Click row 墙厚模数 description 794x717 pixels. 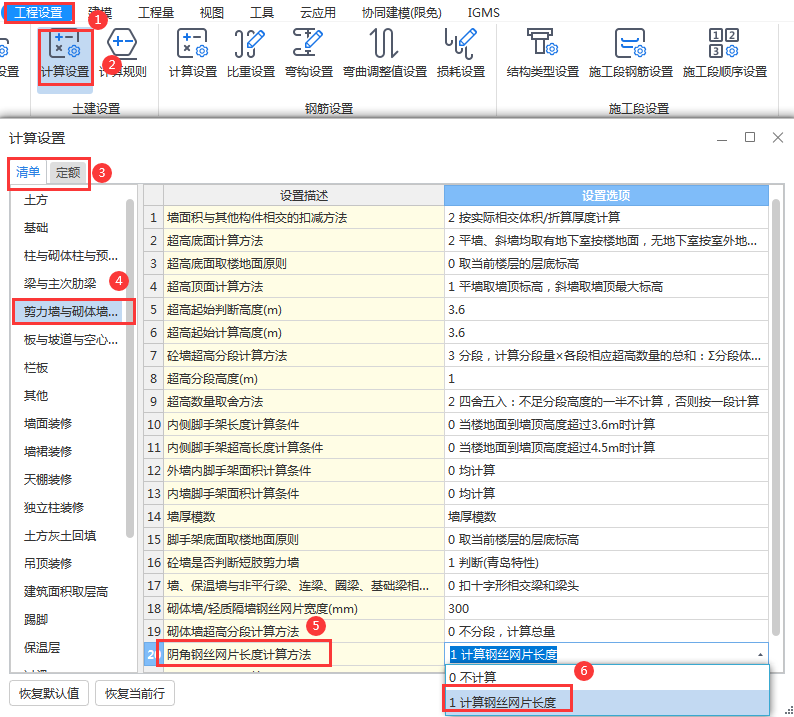click(304, 516)
